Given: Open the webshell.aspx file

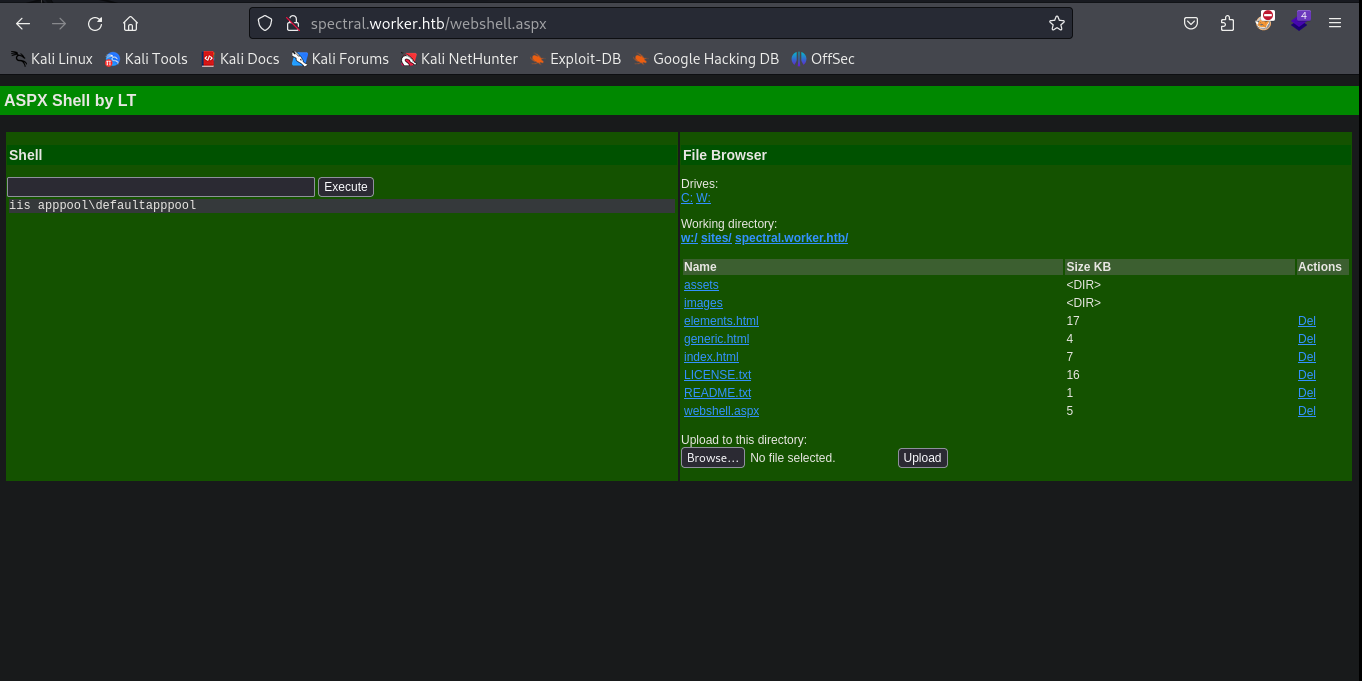Looking at the screenshot, I should (x=721, y=411).
